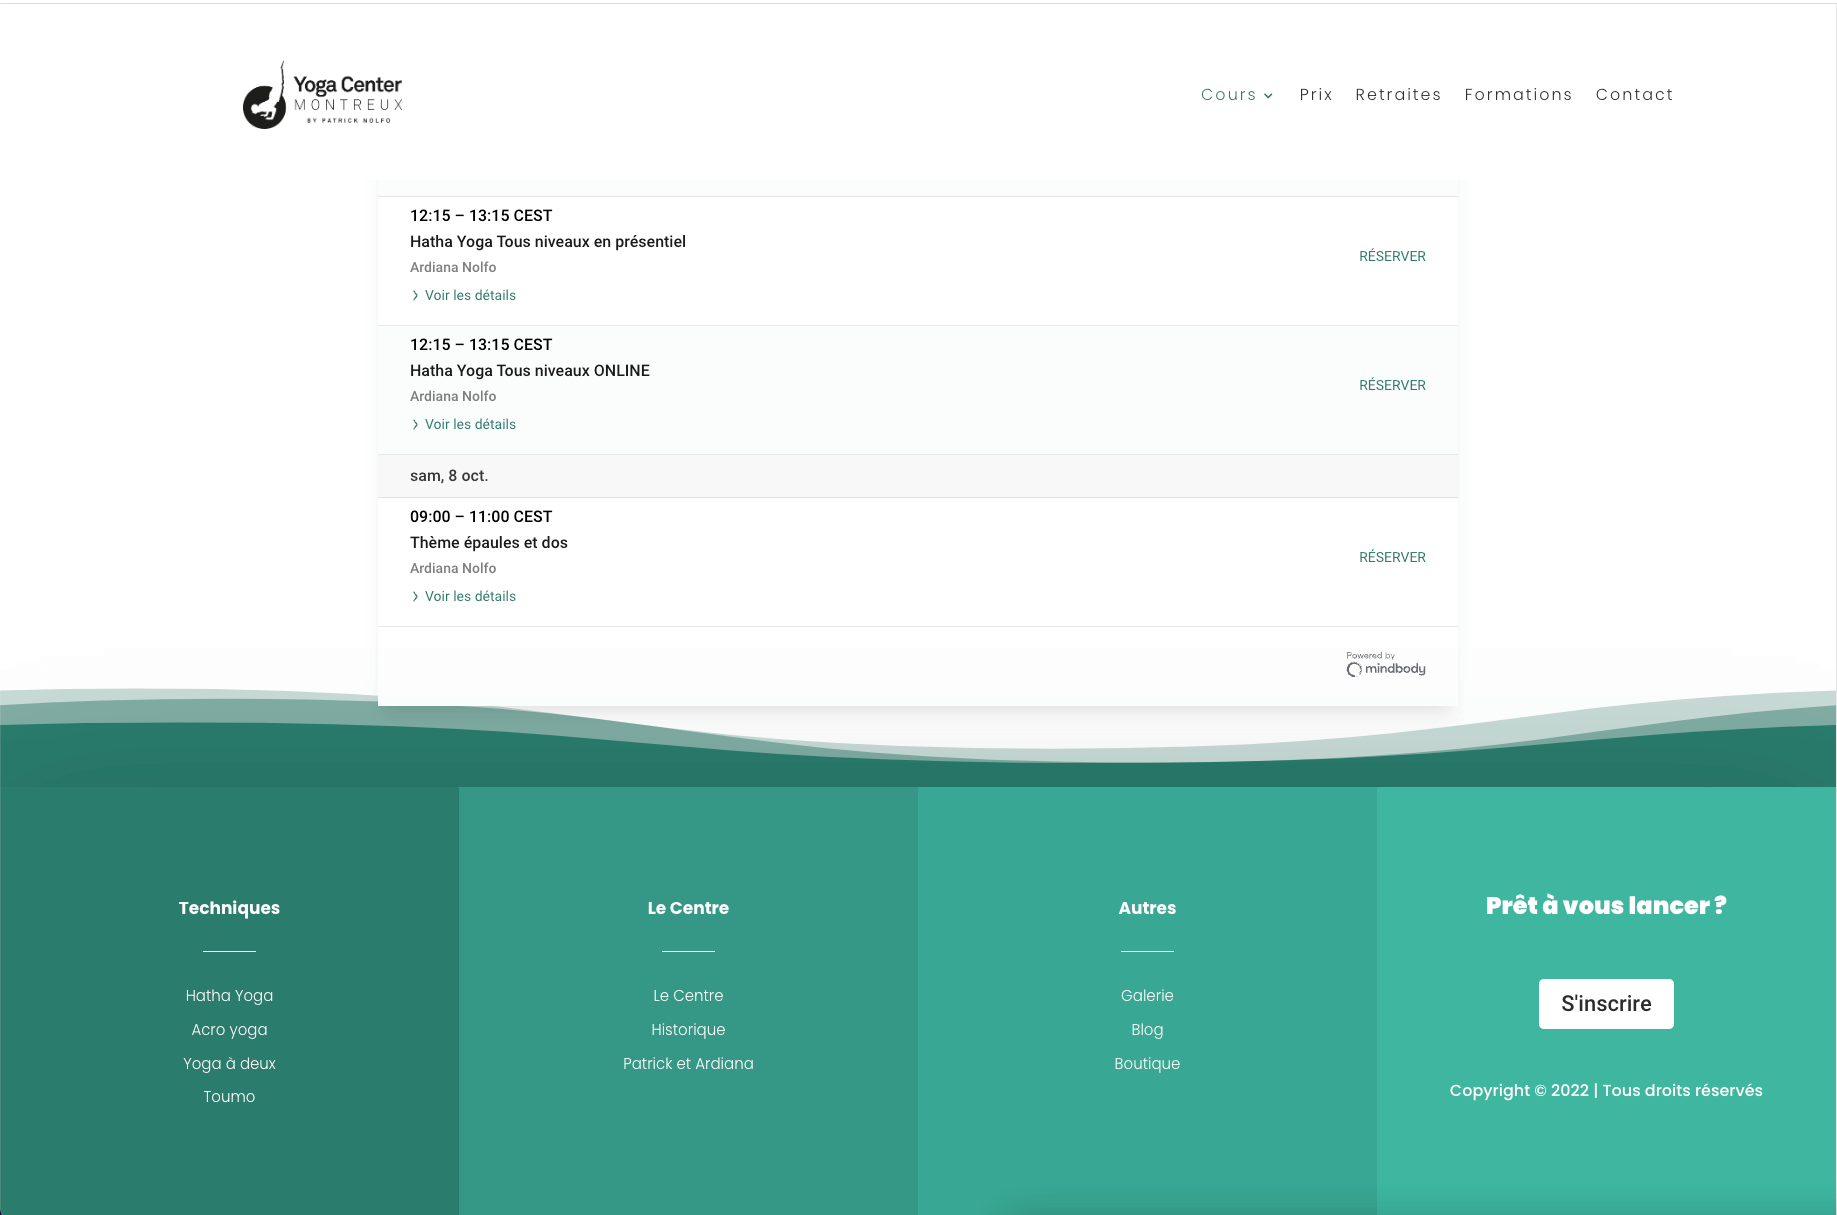The height and width of the screenshot is (1215, 1837).
Task: Go to the Galerie footer link
Action: coord(1146,996)
